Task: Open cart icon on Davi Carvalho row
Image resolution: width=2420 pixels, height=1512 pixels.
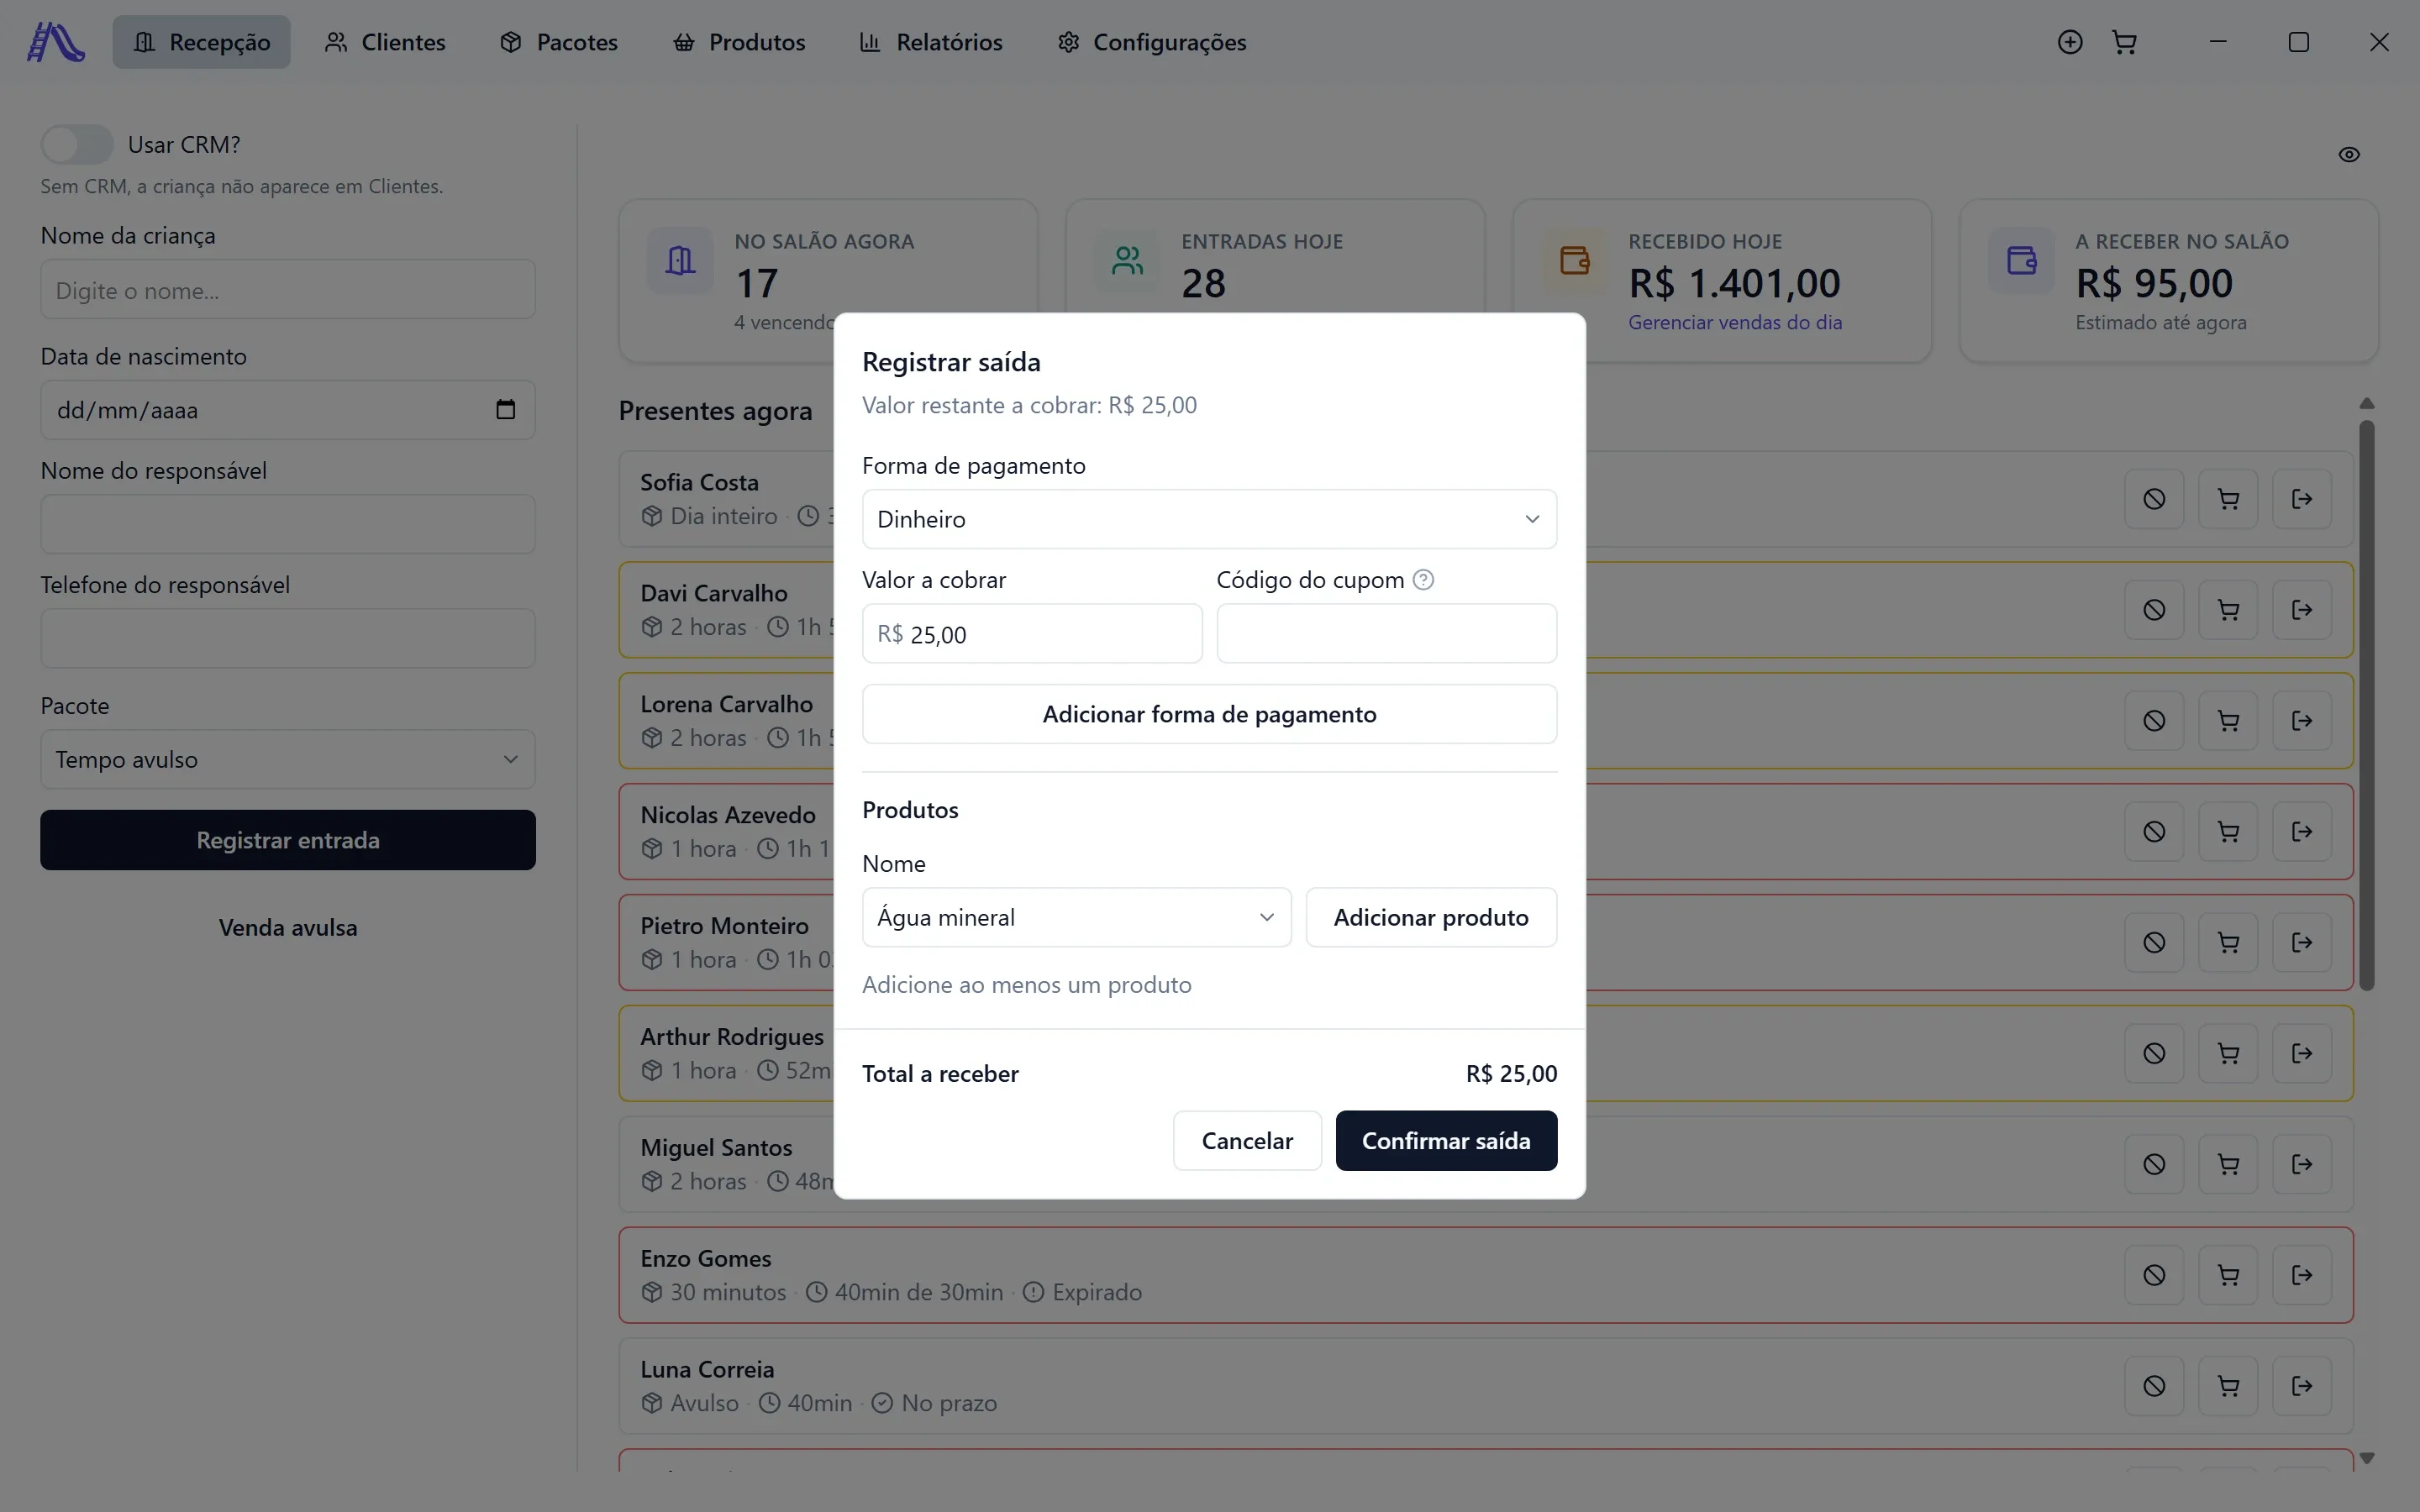Action: pyautogui.click(x=2228, y=610)
